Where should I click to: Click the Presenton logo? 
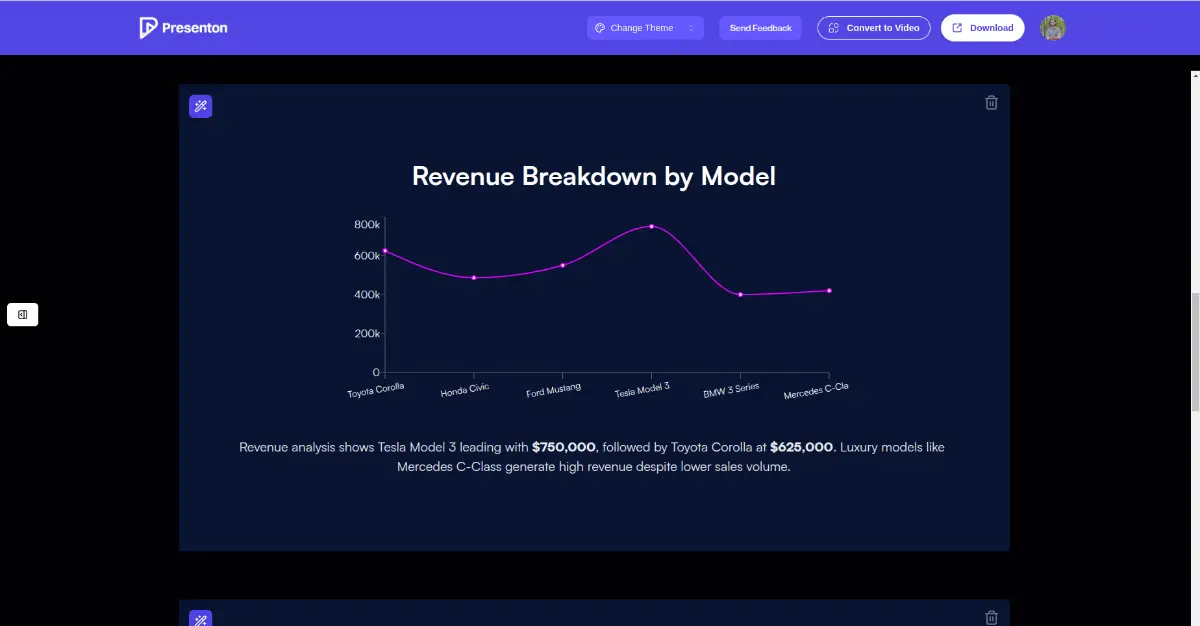183,28
